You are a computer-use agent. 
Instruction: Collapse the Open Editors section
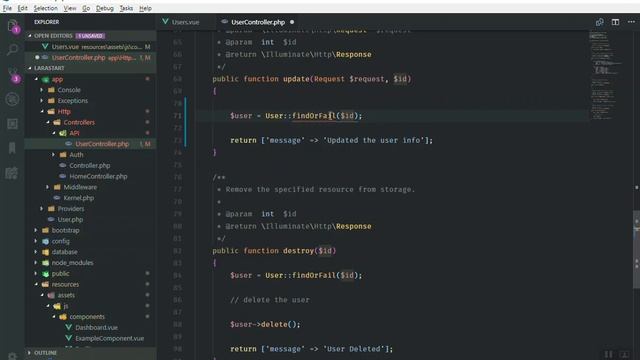click(29, 36)
